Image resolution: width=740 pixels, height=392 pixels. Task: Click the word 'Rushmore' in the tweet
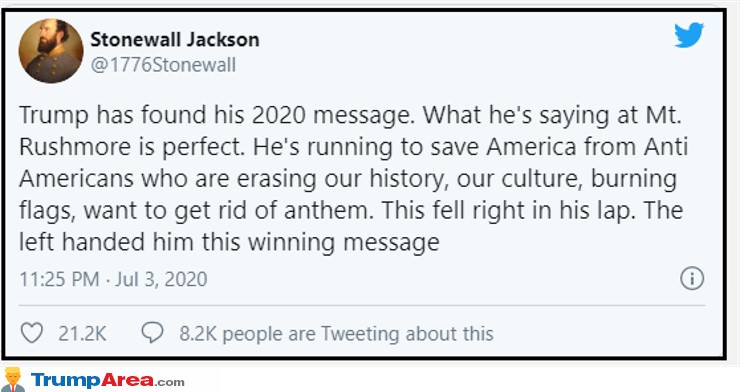[75, 147]
